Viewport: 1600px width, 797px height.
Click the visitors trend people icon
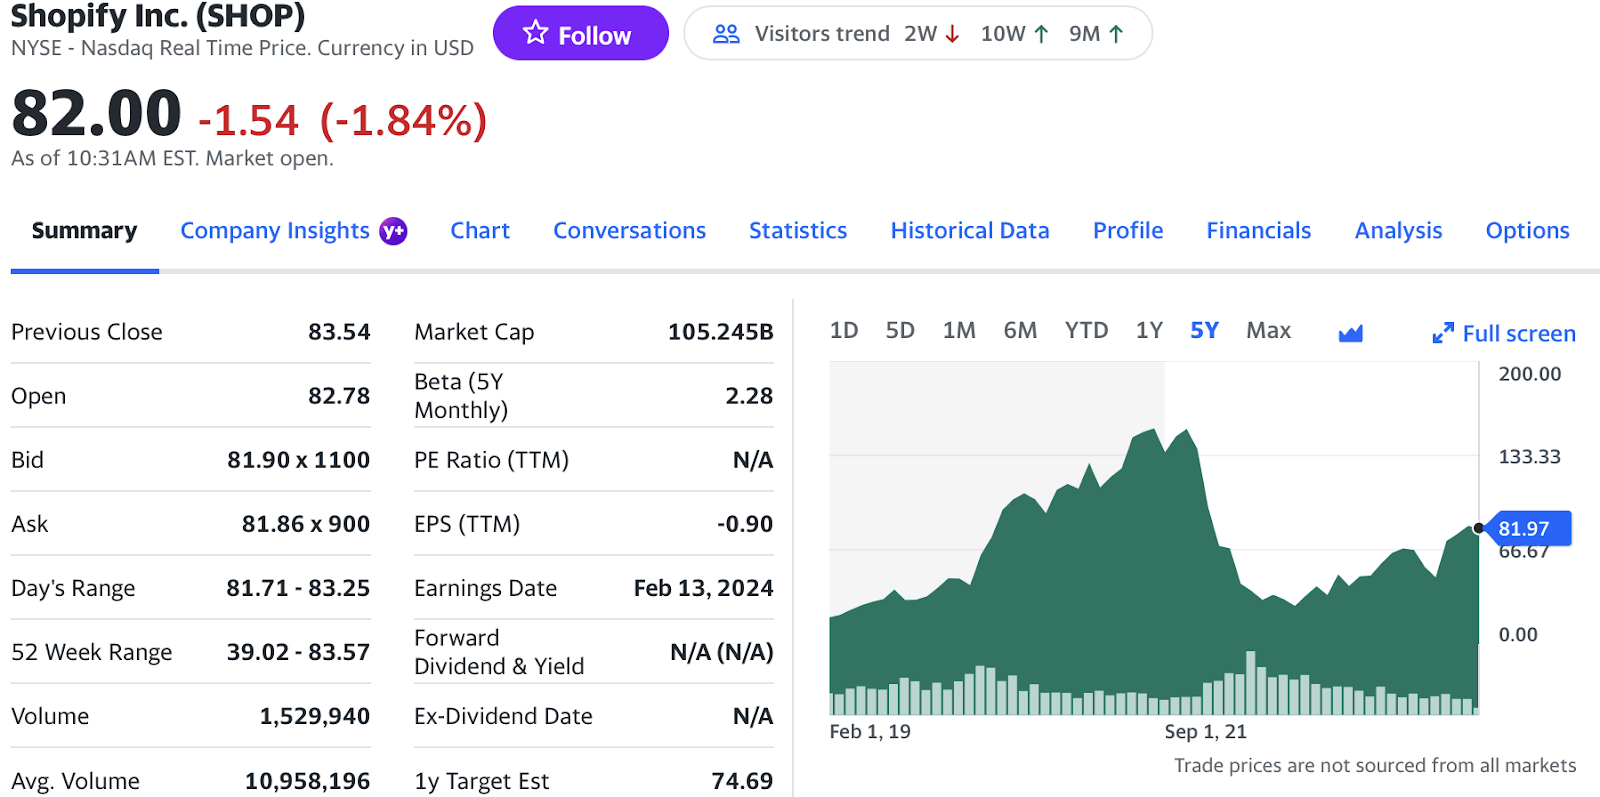tap(726, 34)
